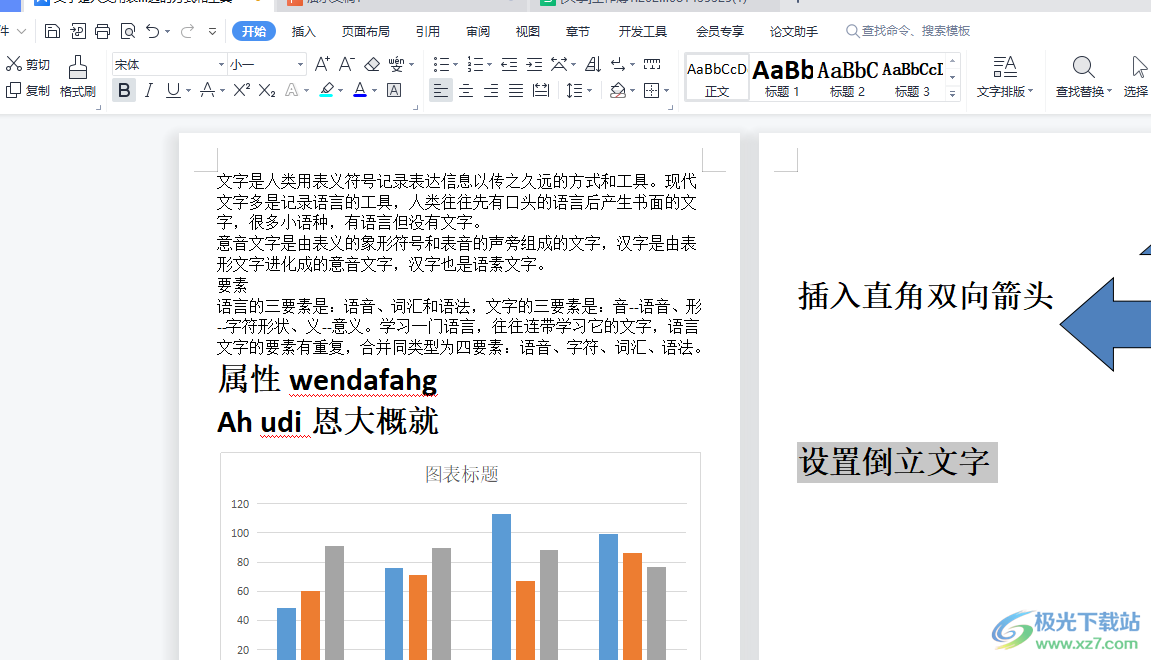Toggle Strikethrough formatting
Image resolution: width=1151 pixels, height=660 pixels.
pyautogui.click(x=208, y=90)
